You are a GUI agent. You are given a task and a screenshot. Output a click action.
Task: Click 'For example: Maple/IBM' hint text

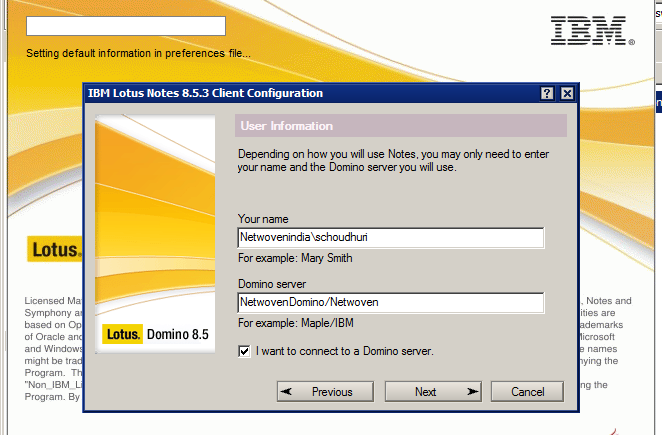[x=296, y=323]
